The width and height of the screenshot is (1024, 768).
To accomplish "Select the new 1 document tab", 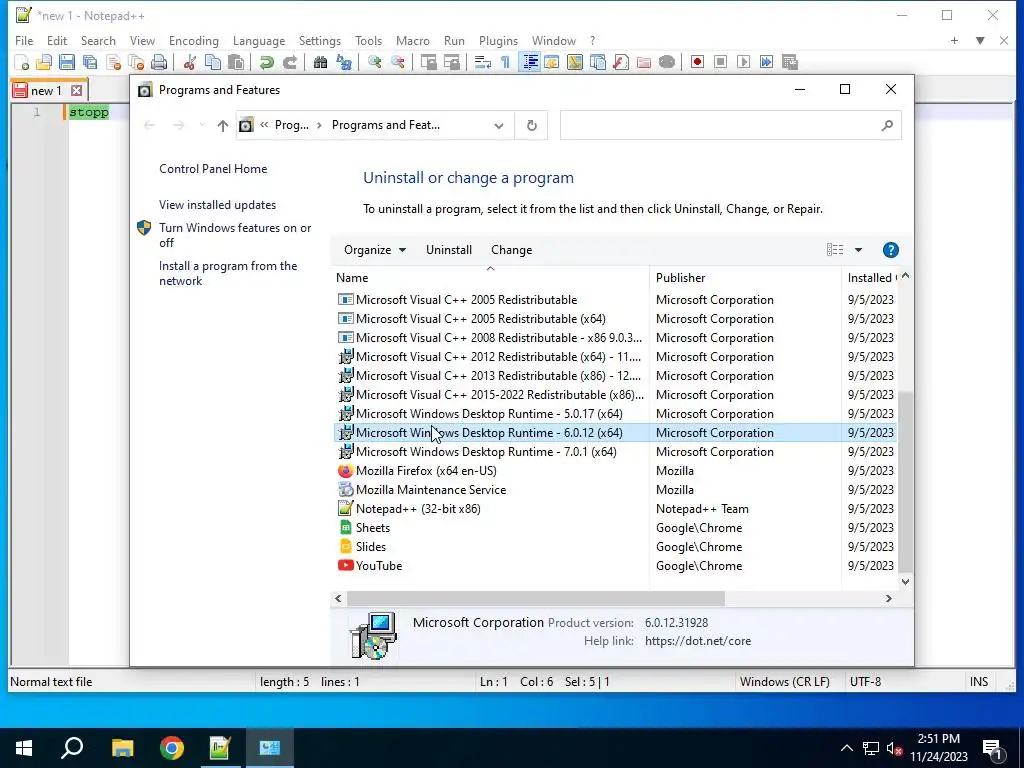I will (x=46, y=91).
